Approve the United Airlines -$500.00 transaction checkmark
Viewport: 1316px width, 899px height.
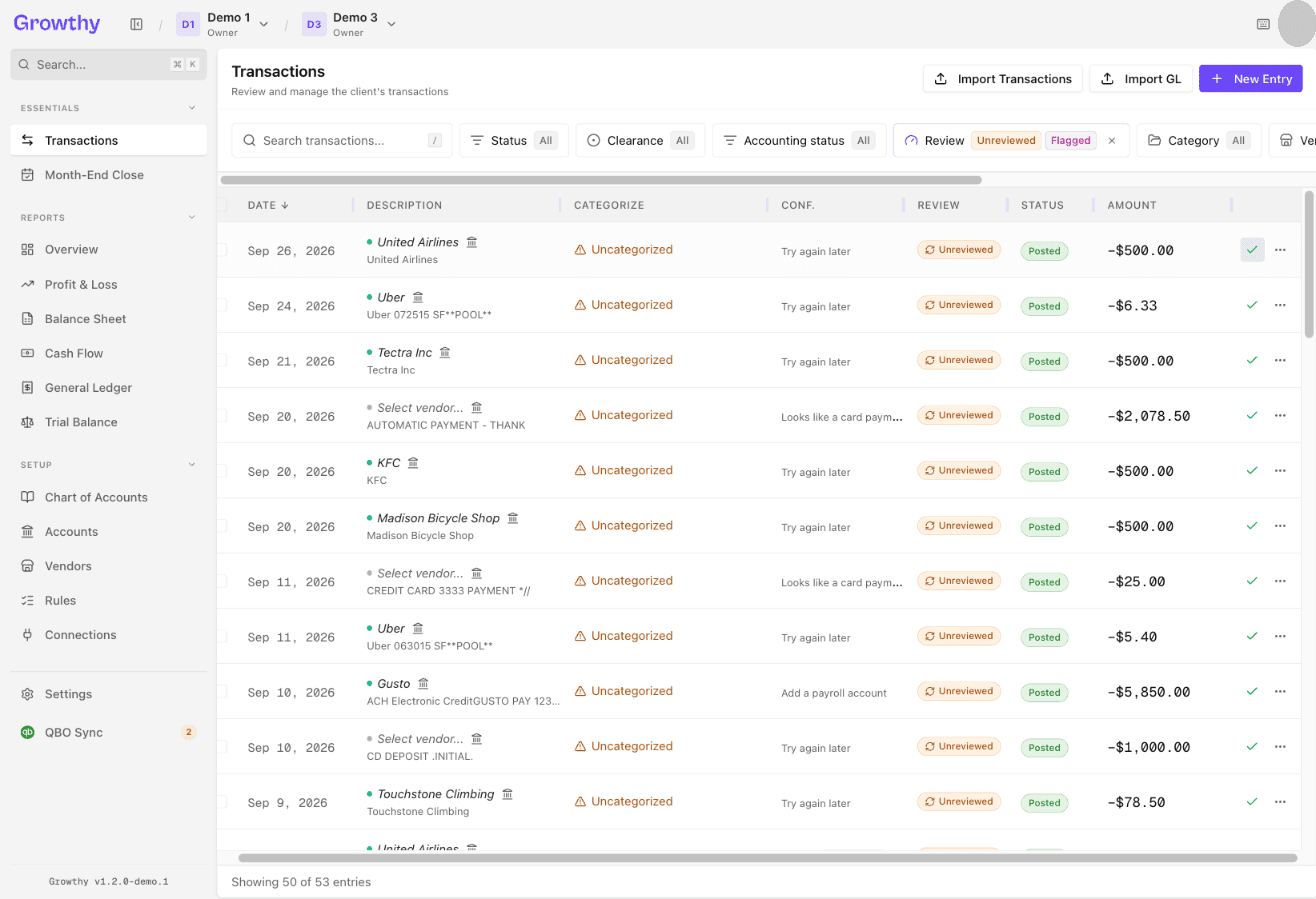[1252, 250]
